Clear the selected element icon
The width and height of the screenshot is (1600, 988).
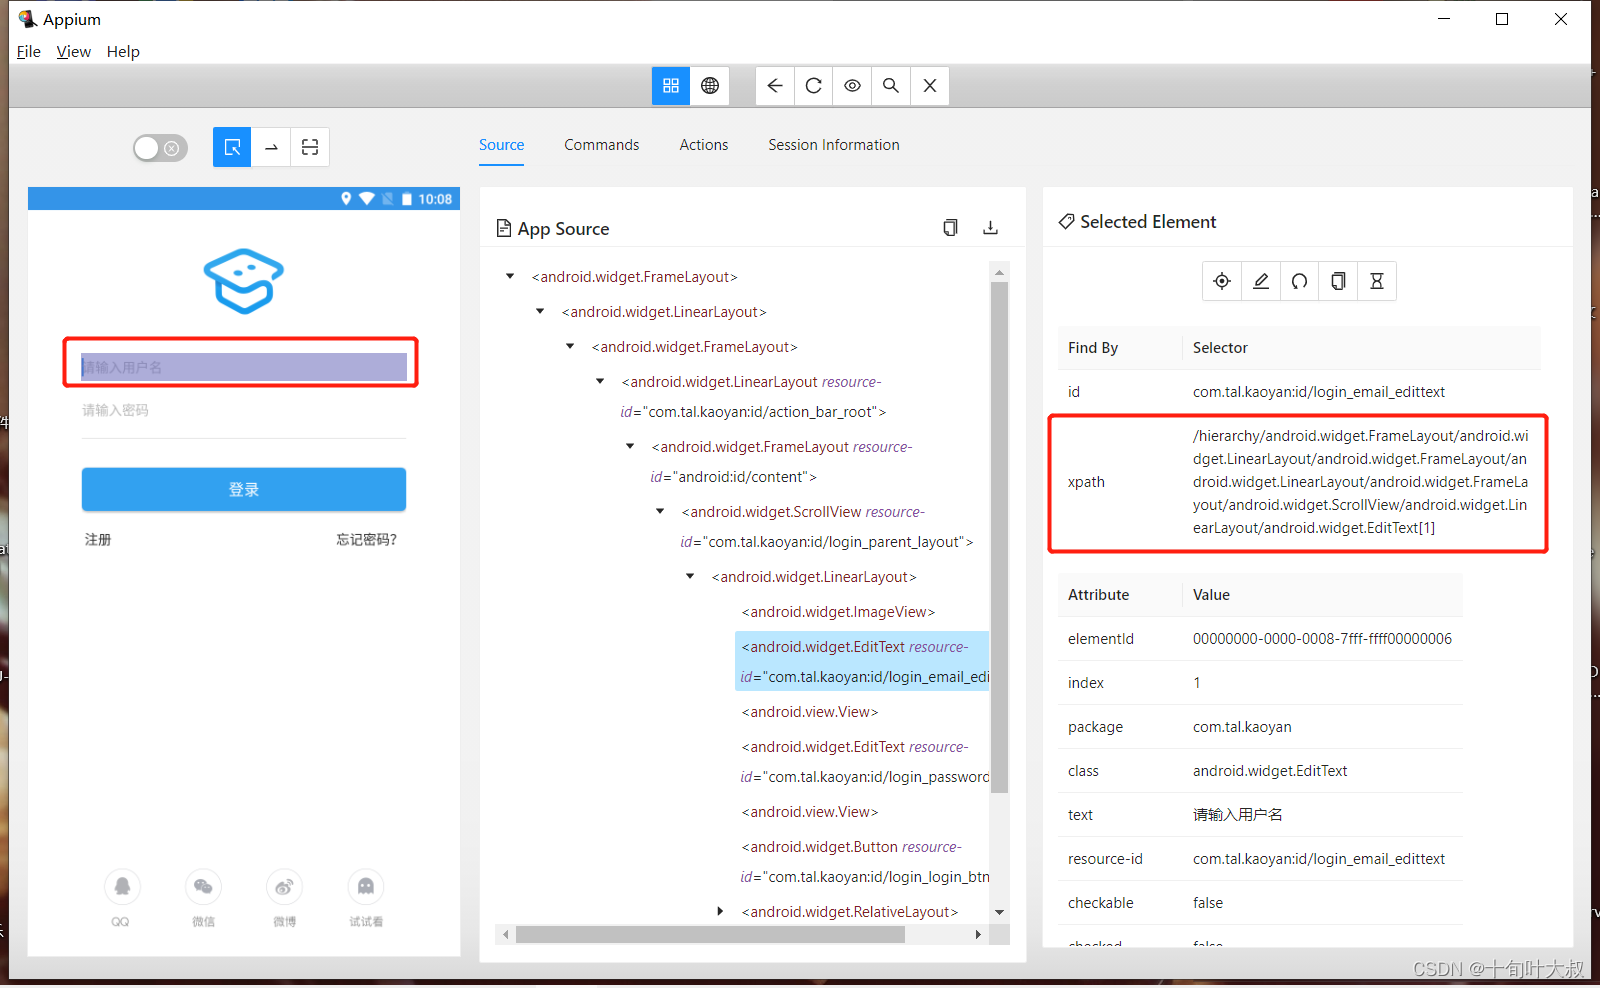click(1299, 281)
